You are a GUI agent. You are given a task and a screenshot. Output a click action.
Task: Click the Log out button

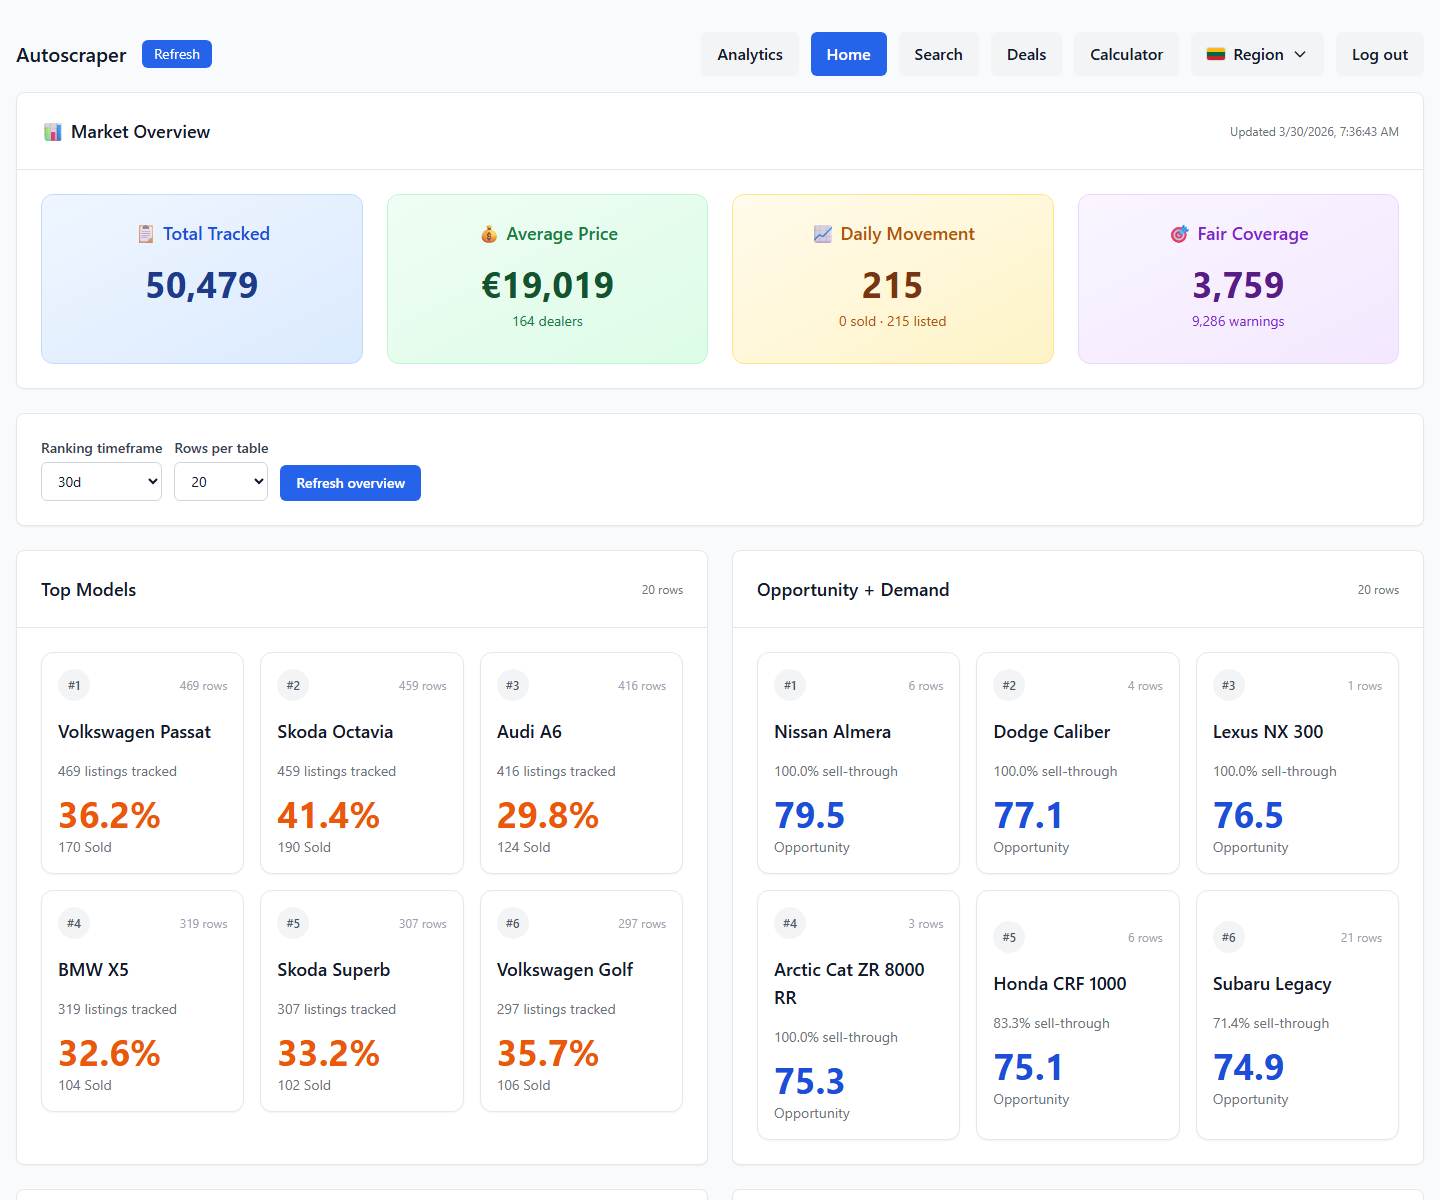1379,54
